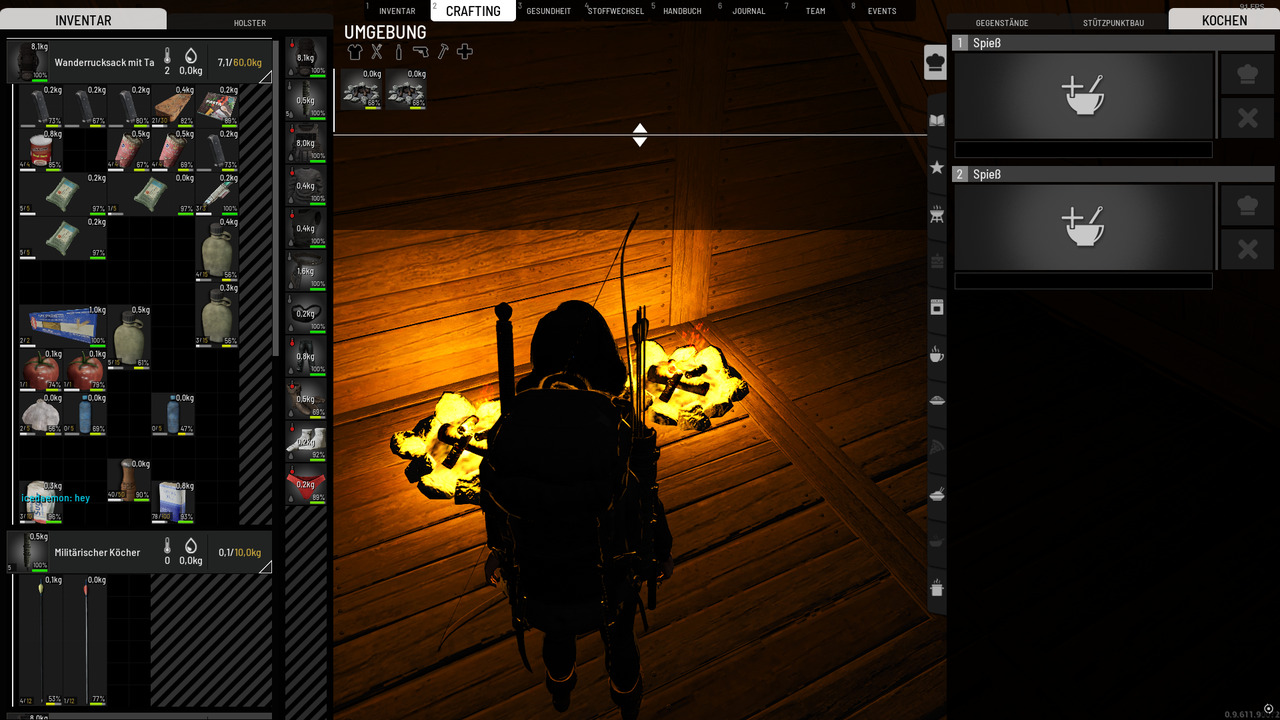Add ingredients to first Spieß recipe slot

(x=1083, y=96)
